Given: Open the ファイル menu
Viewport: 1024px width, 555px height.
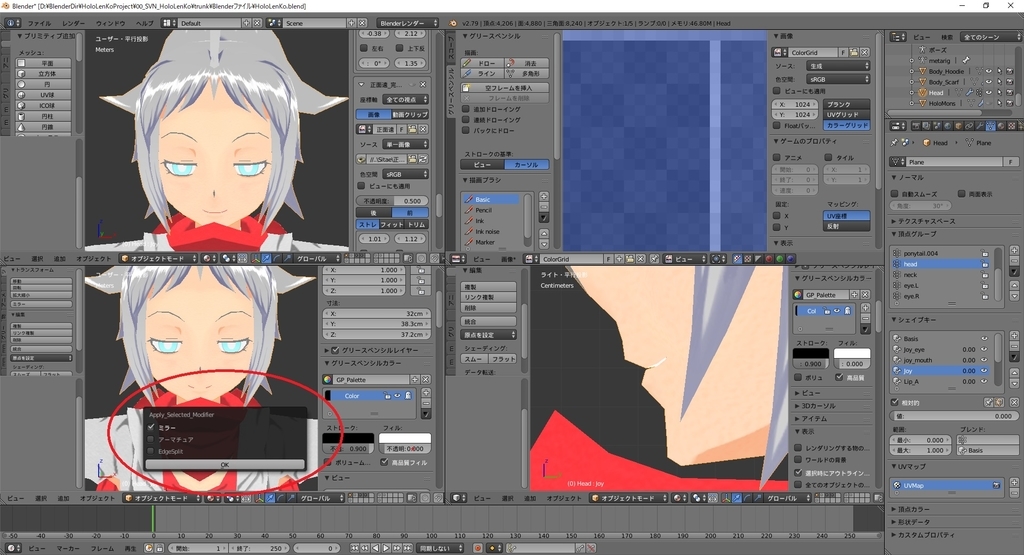Looking at the screenshot, I should pos(39,23).
